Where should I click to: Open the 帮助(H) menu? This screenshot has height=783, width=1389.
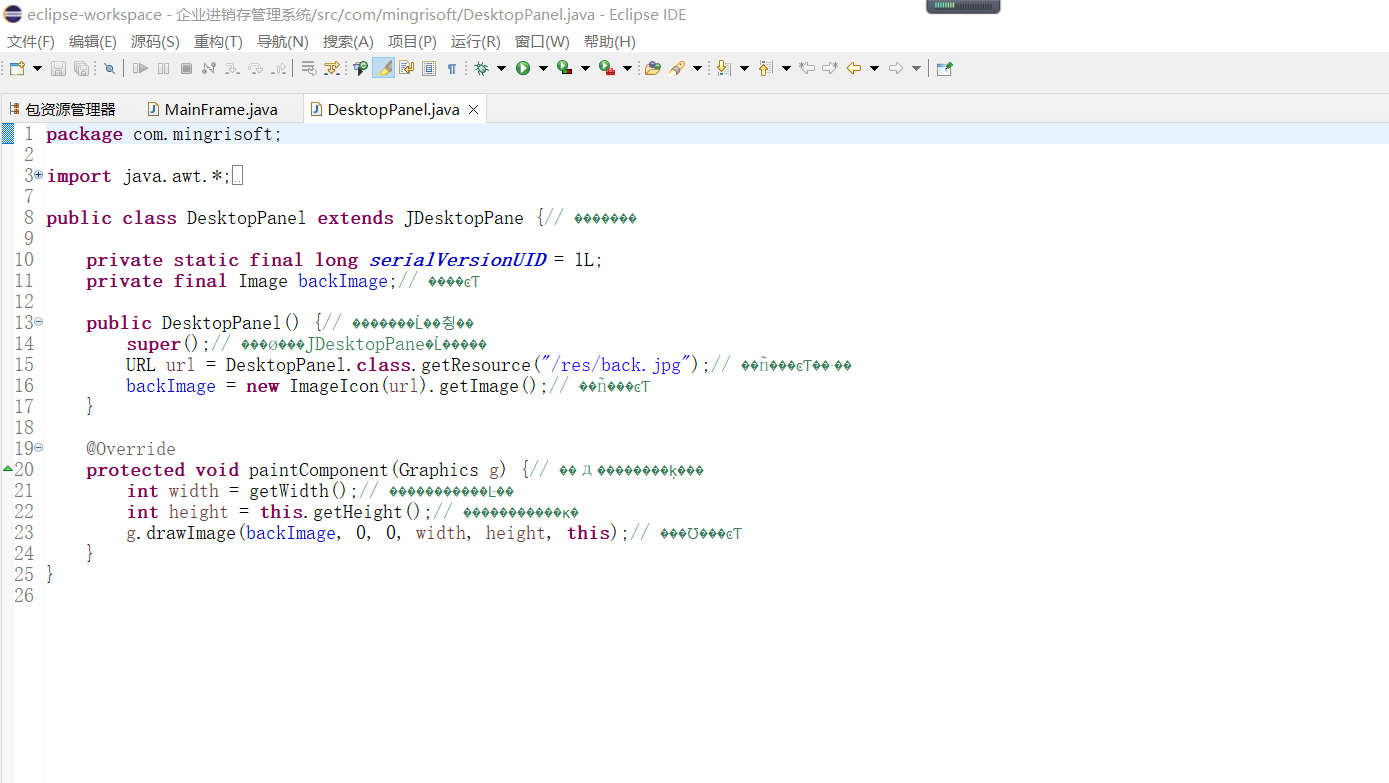coord(610,42)
